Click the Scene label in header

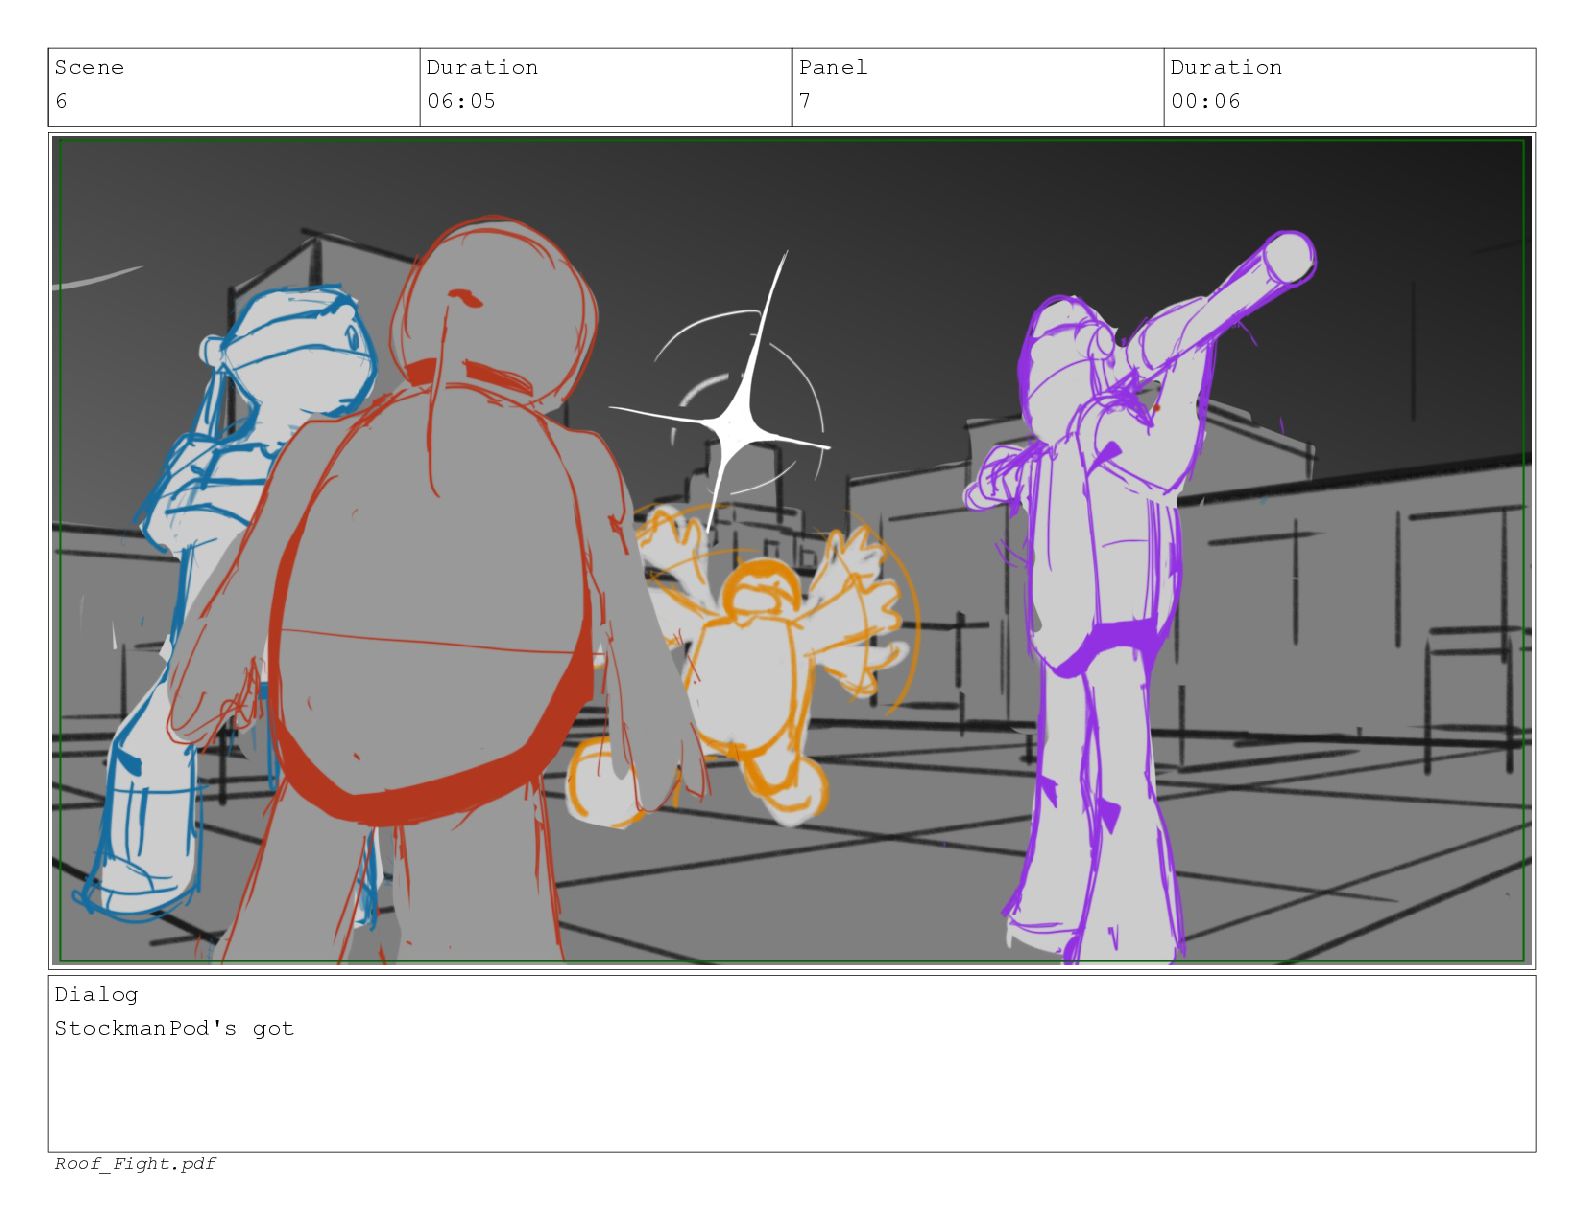[89, 68]
